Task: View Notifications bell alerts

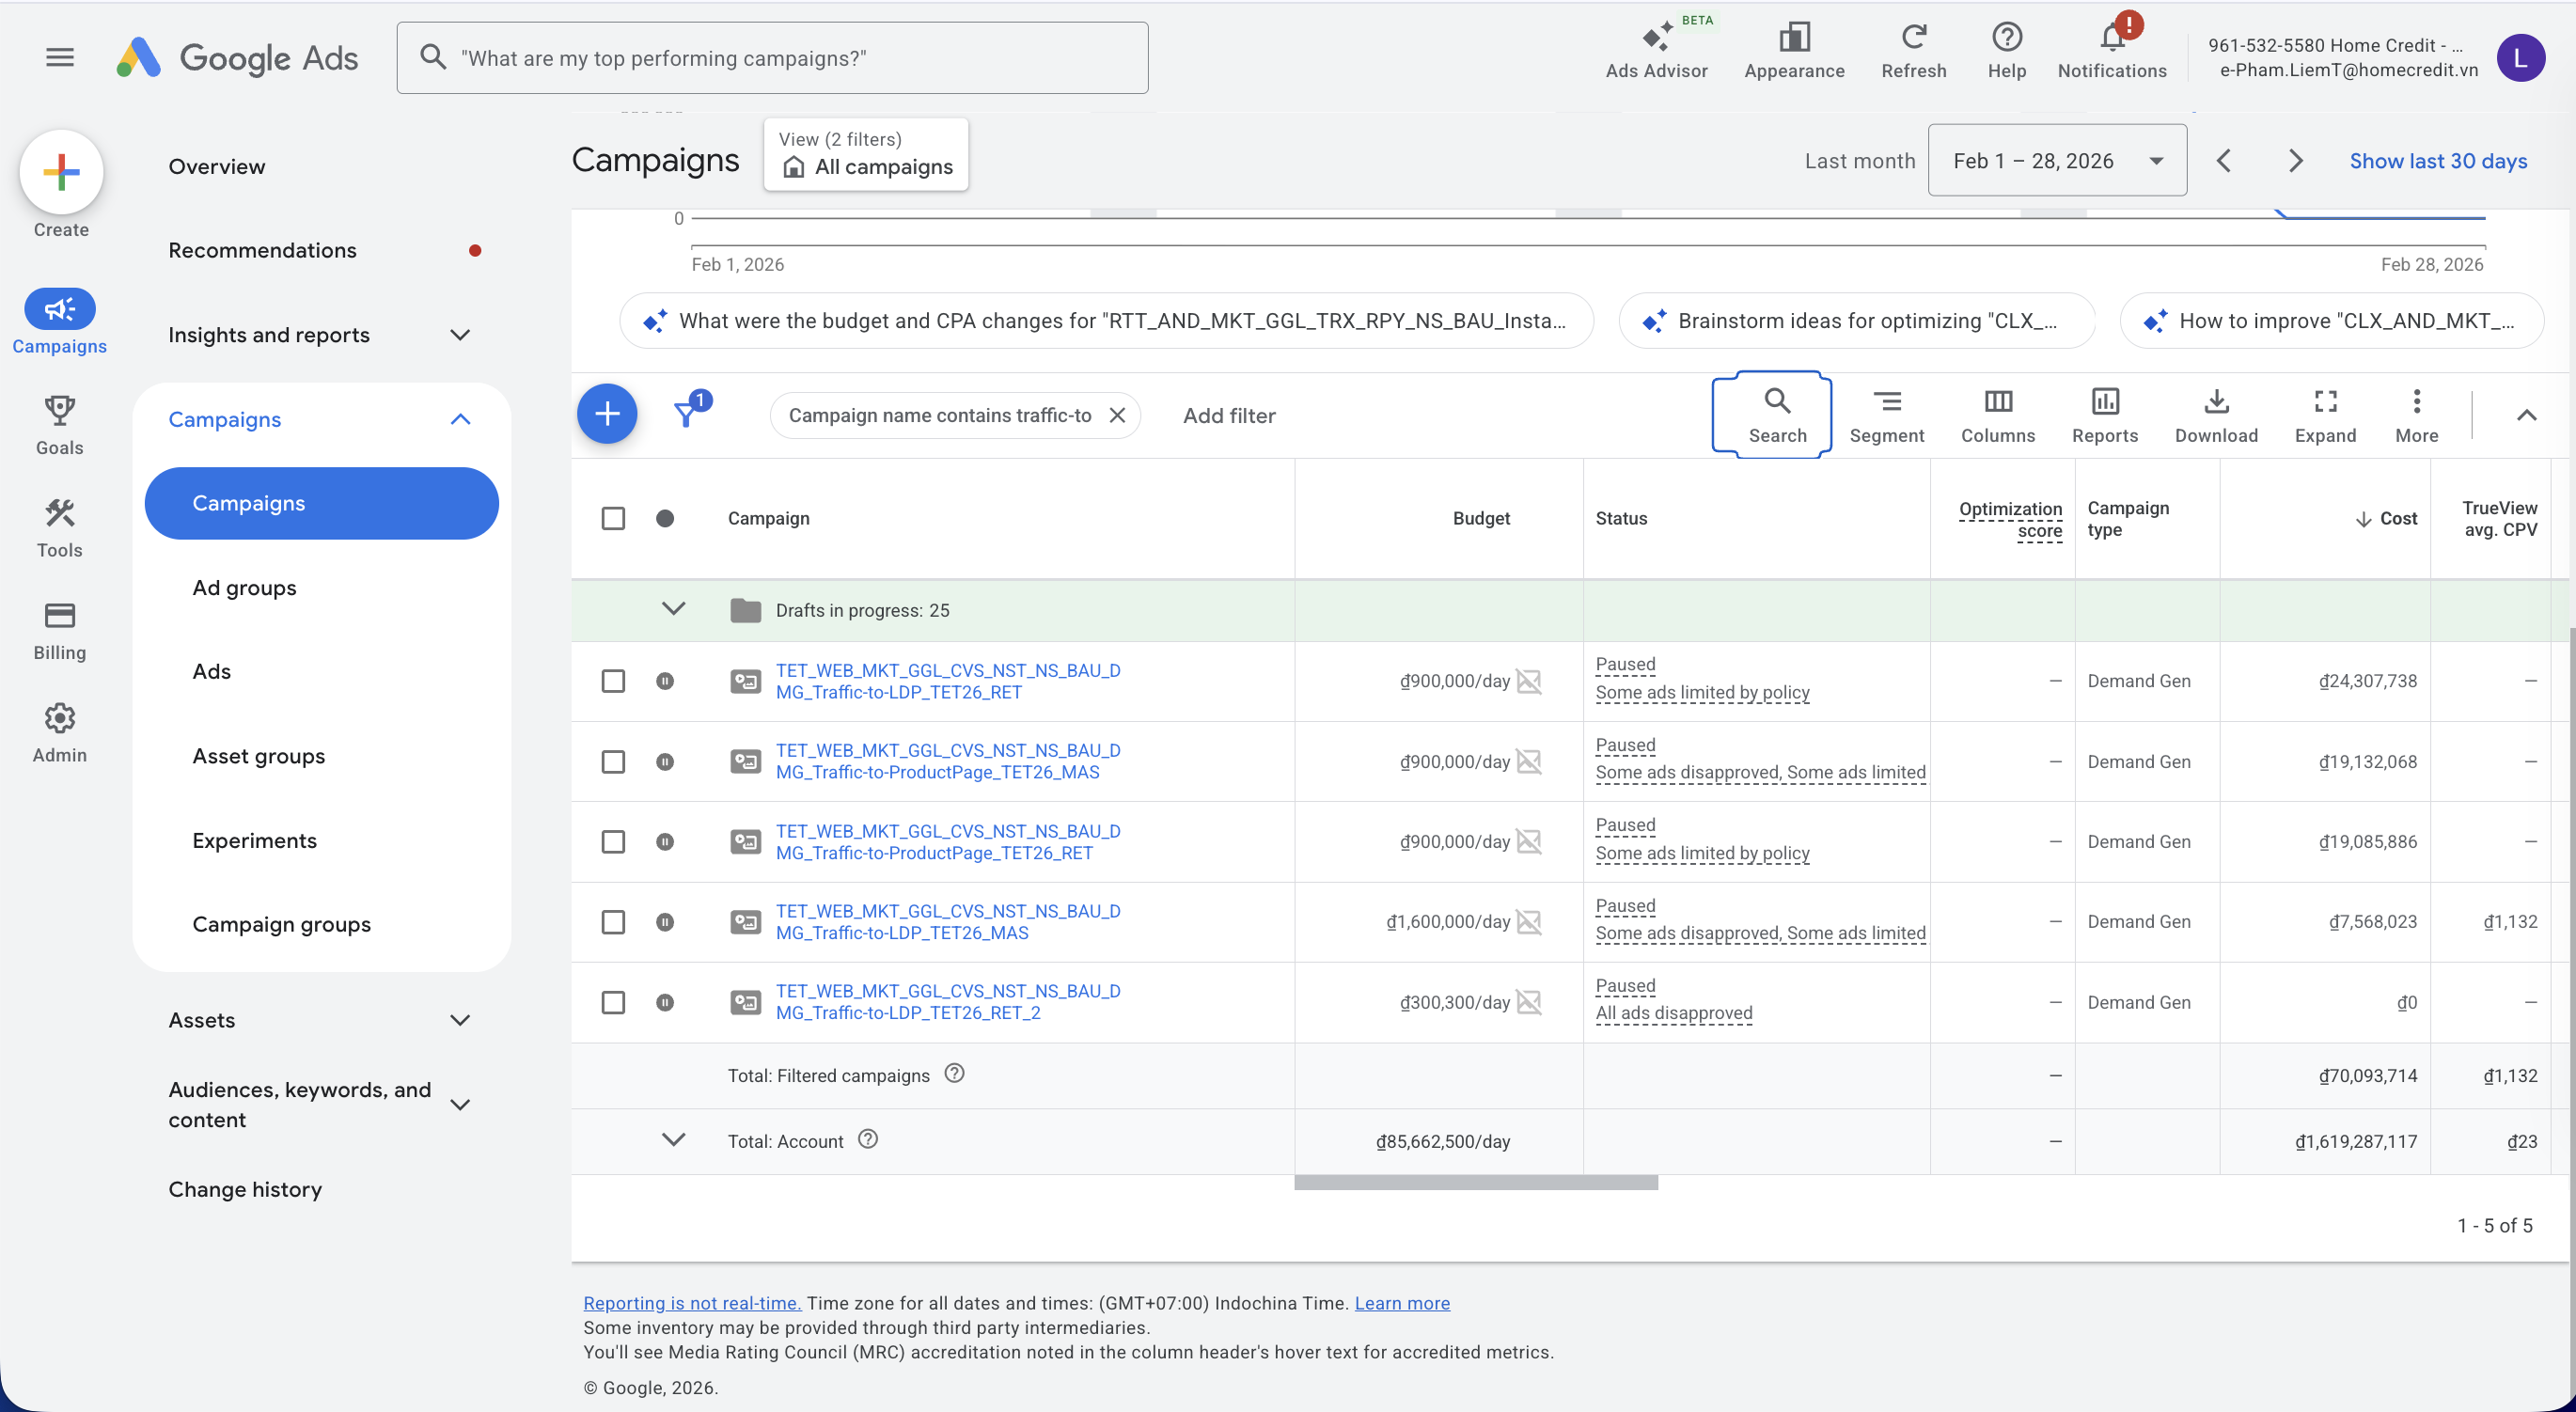Action: (x=2112, y=51)
